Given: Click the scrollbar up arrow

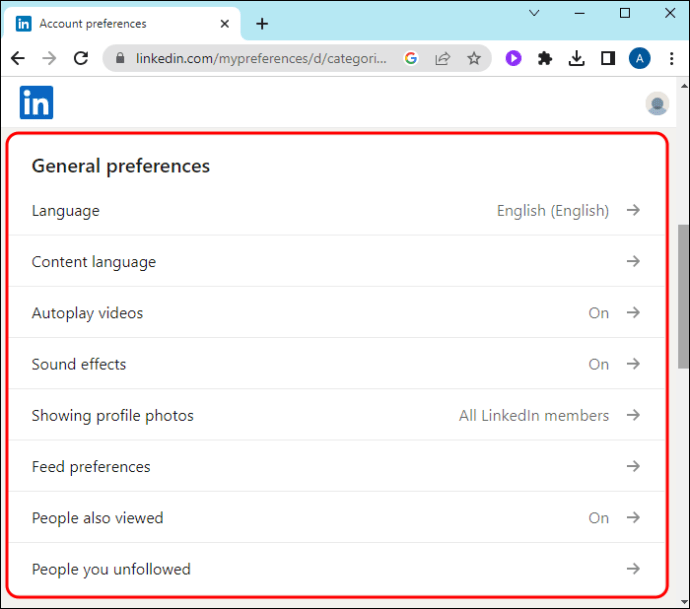Looking at the screenshot, I should coord(684,86).
